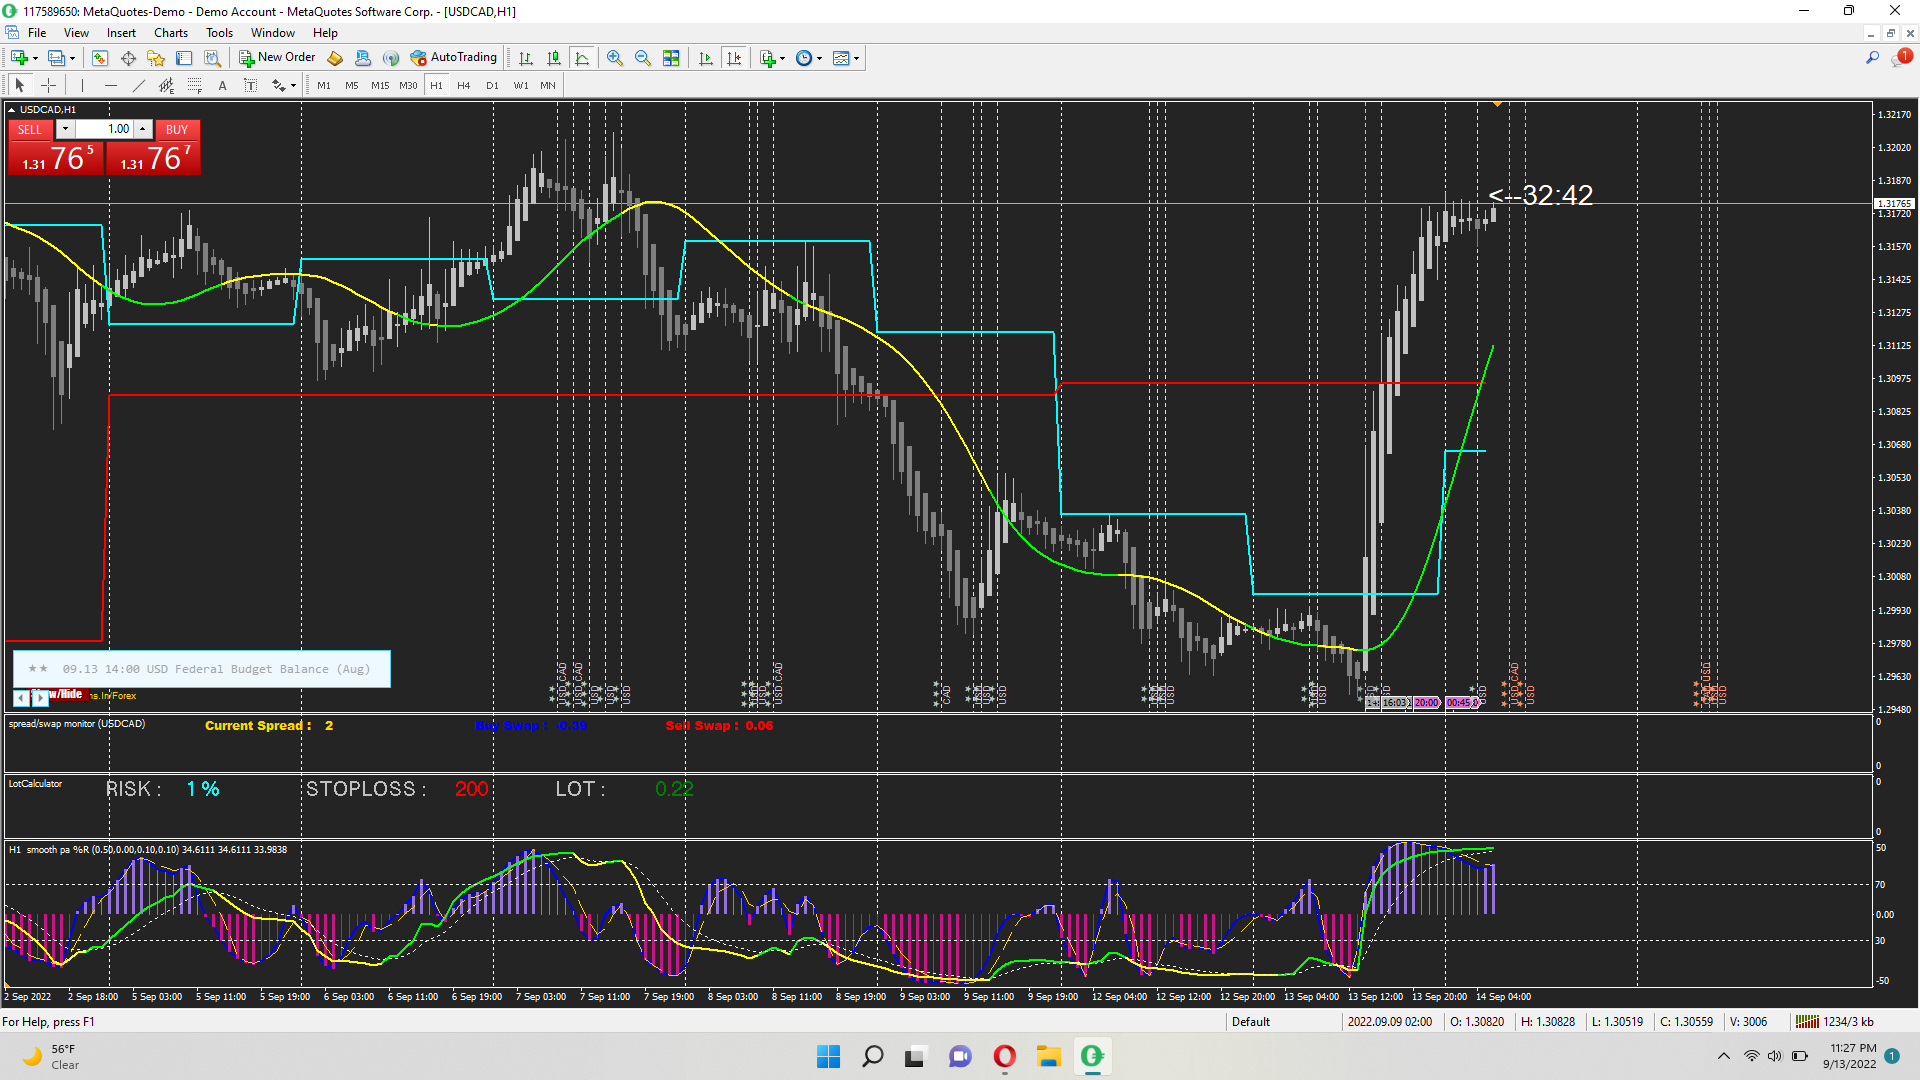Open the Templates dropdown arrow
This screenshot has width=1920, height=1080.
[x=857, y=58]
